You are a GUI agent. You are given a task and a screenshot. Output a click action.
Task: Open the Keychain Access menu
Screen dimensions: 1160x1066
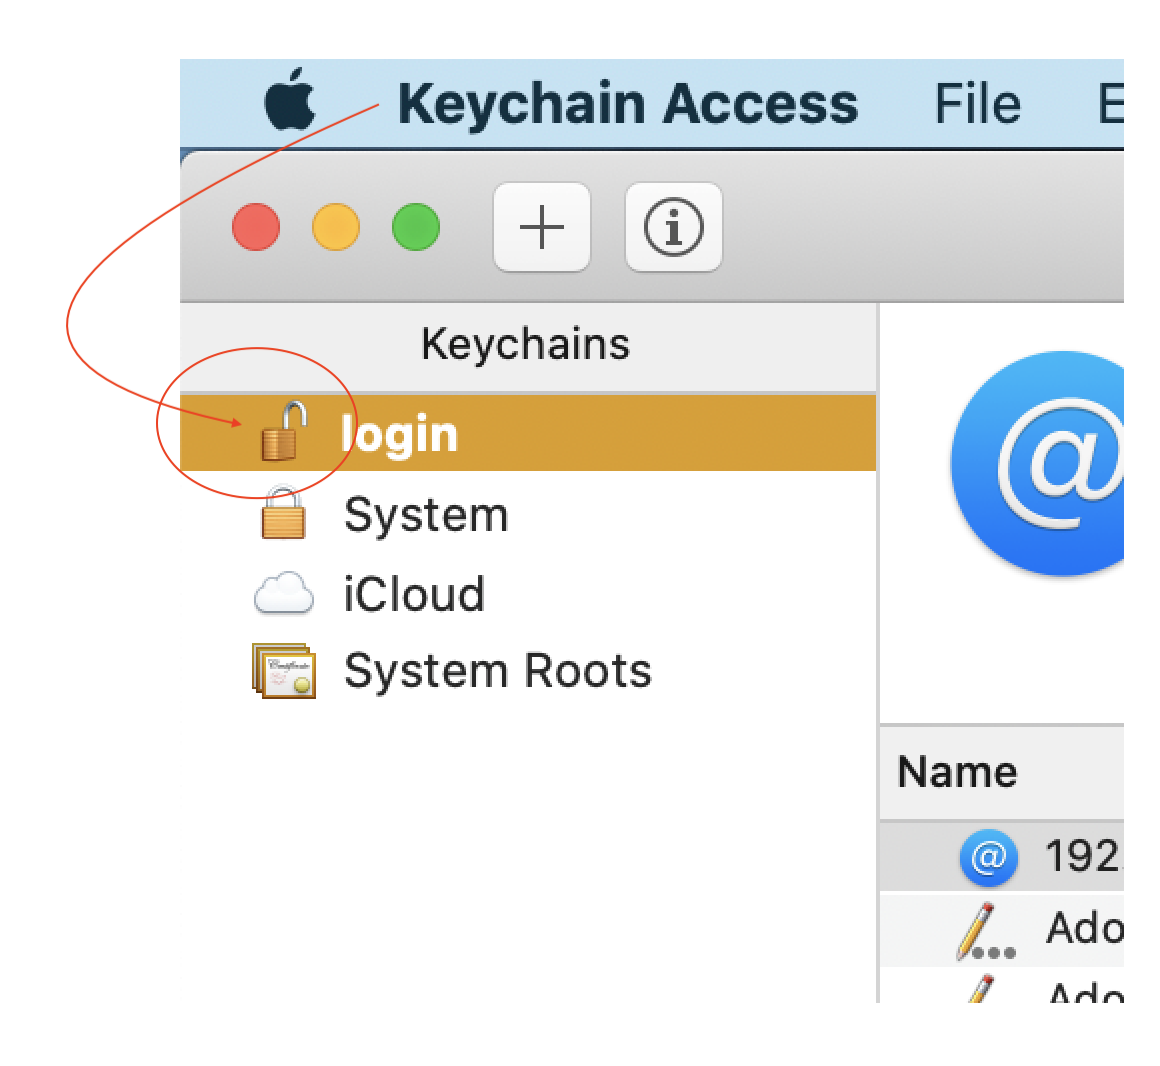coord(628,104)
